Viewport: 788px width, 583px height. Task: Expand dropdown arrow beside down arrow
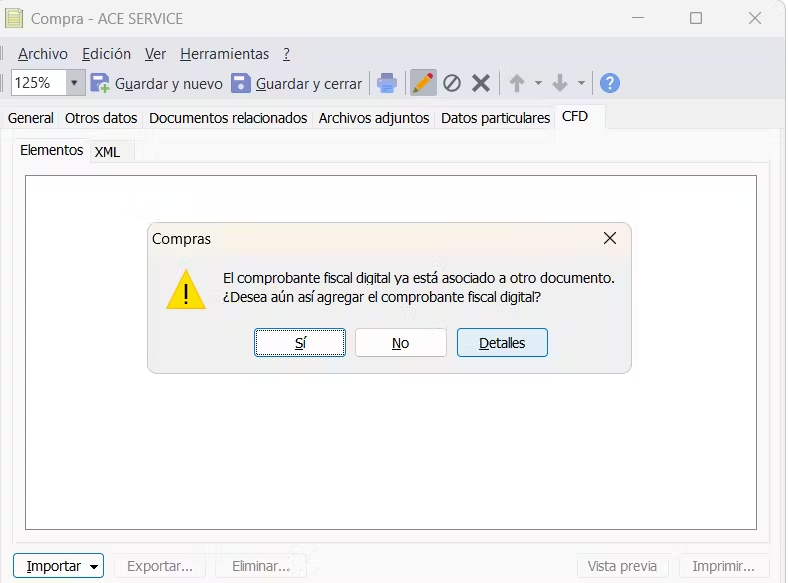pyautogui.click(x=581, y=83)
